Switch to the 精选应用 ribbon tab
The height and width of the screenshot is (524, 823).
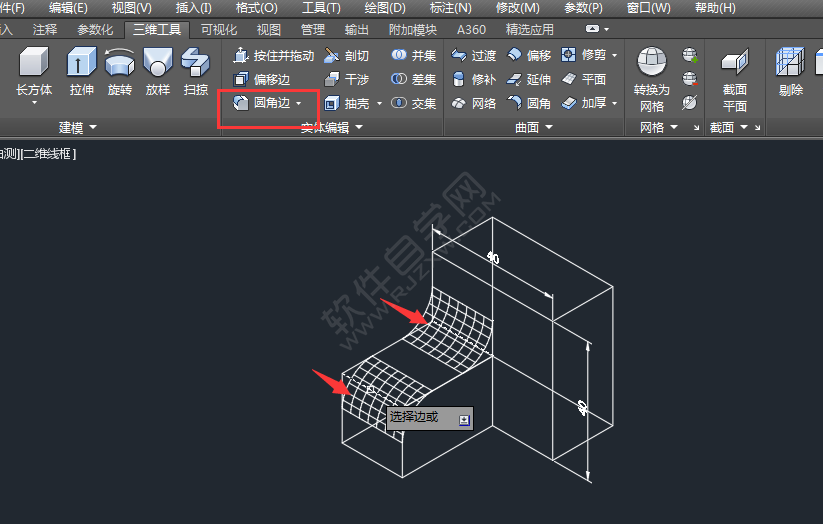click(x=530, y=29)
